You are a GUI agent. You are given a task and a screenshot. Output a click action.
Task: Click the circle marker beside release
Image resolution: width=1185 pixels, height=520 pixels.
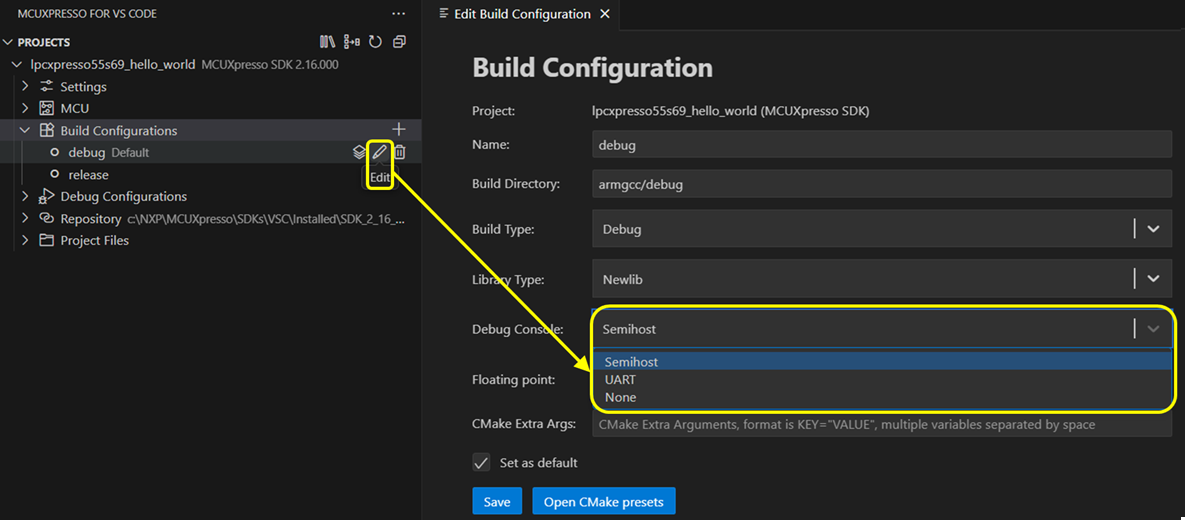(x=54, y=175)
